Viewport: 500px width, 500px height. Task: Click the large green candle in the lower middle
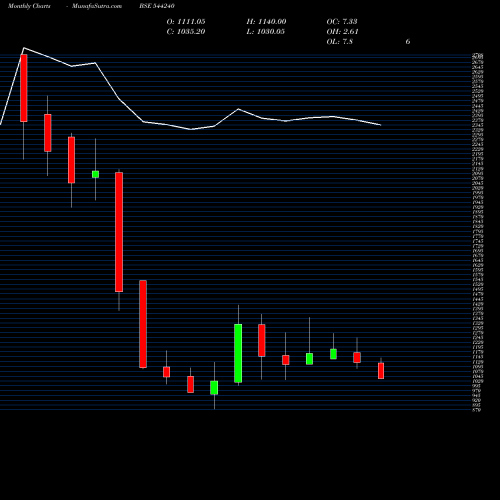(238, 353)
